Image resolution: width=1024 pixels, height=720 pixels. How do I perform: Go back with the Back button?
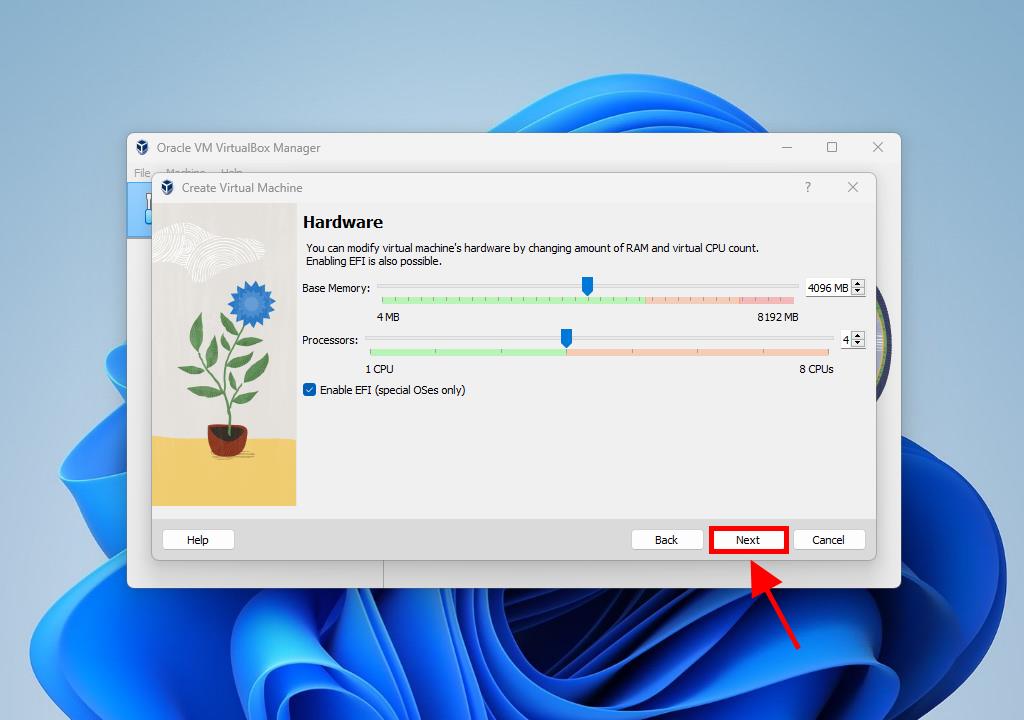point(666,540)
